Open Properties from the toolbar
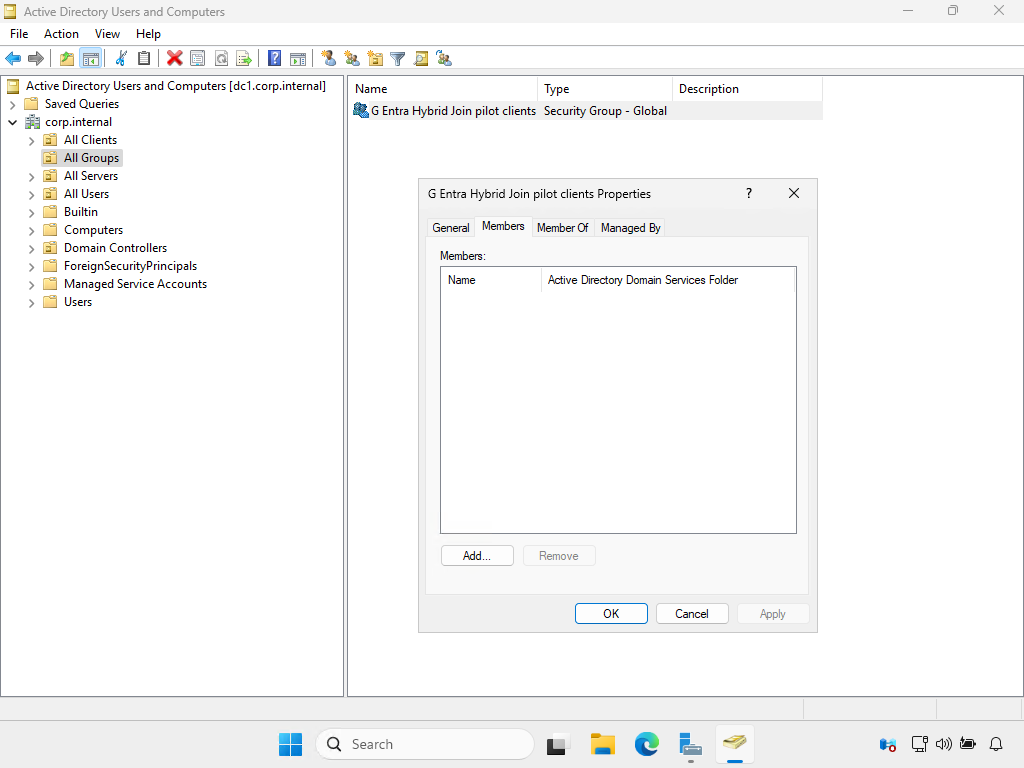This screenshot has width=1024, height=768. tap(197, 59)
